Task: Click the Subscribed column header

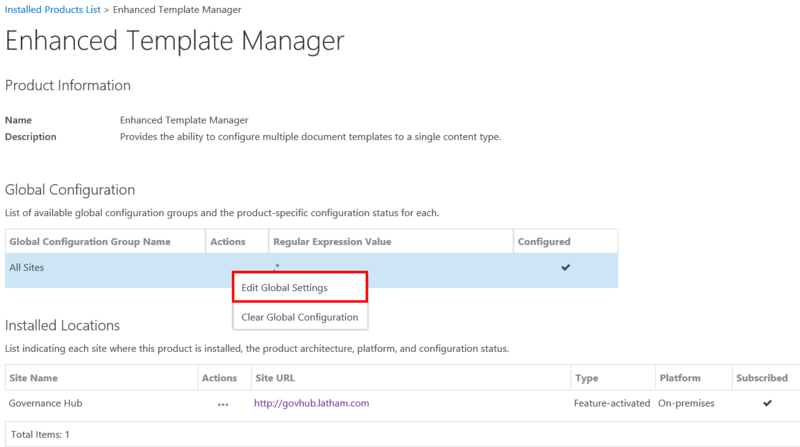Action: tap(761, 378)
